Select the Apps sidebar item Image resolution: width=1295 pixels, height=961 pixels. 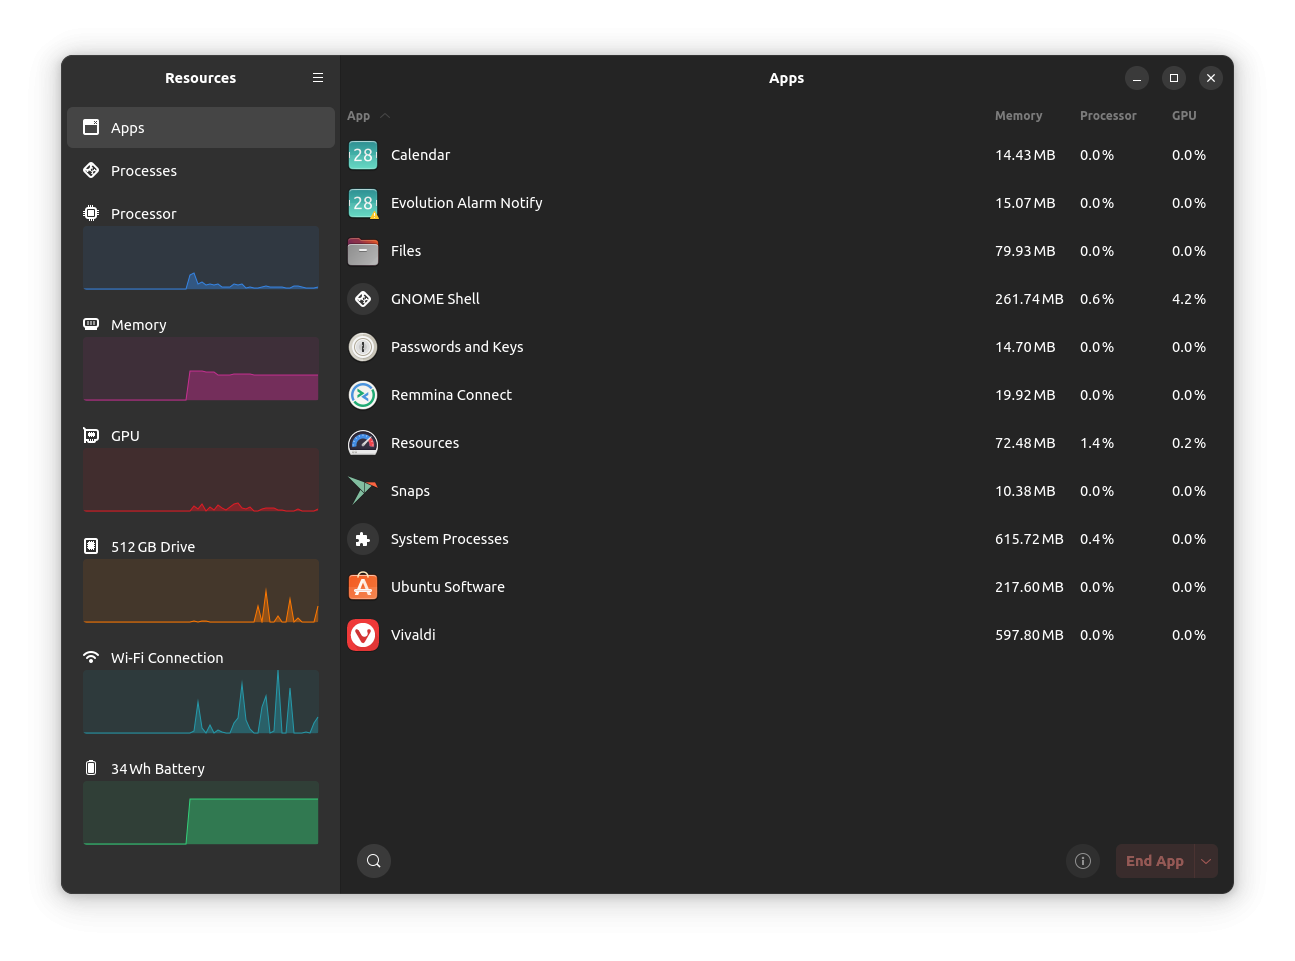[x=201, y=128]
